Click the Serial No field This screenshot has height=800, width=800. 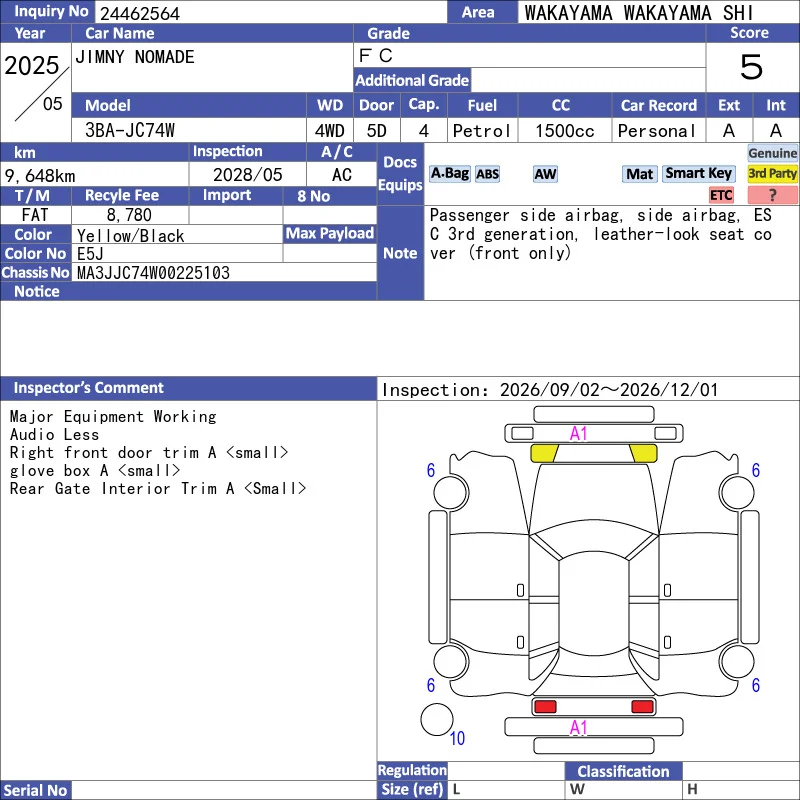click(224, 790)
